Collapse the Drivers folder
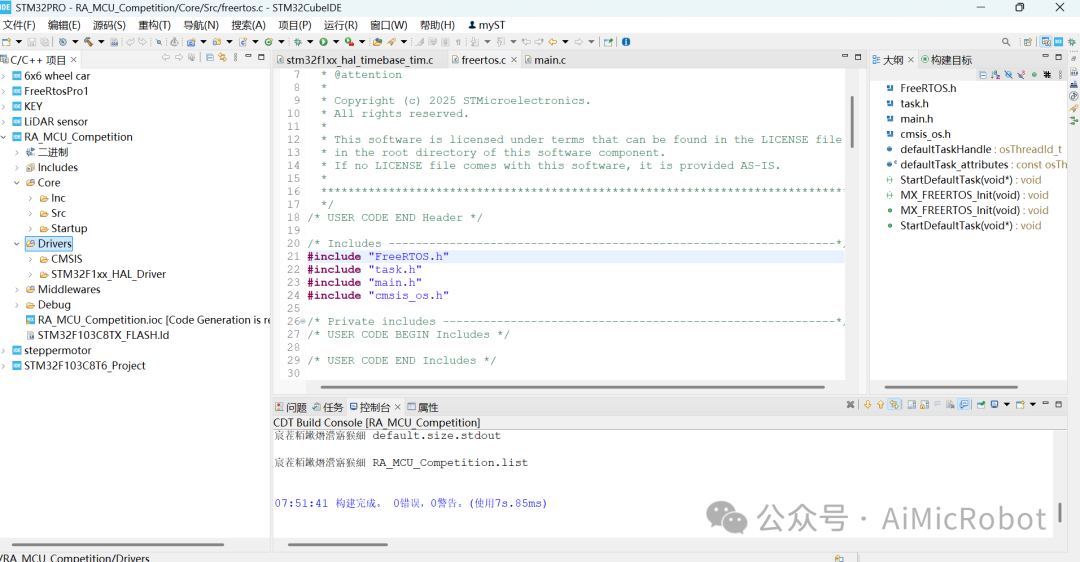Screen dimensions: 1080x562 point(17,244)
